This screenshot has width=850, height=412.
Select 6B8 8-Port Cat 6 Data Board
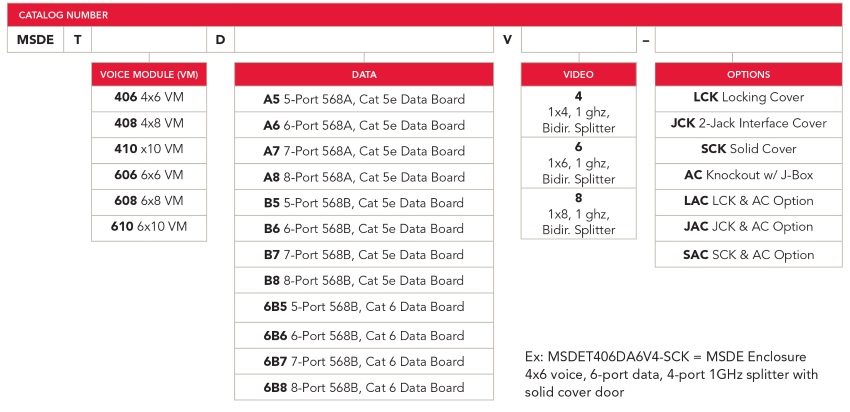tap(364, 387)
